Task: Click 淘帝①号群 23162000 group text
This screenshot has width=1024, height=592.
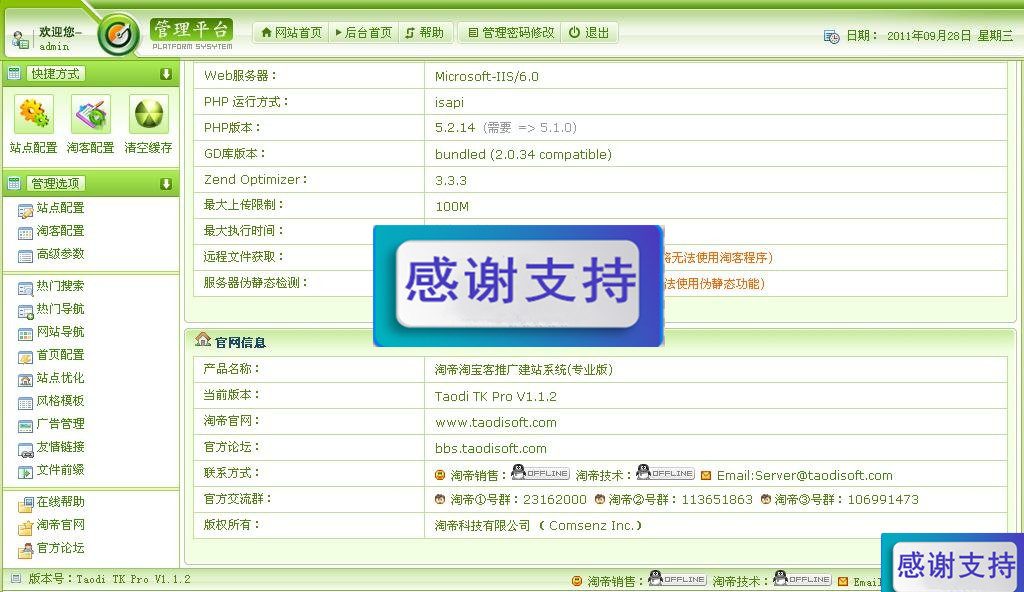Action: [518, 500]
